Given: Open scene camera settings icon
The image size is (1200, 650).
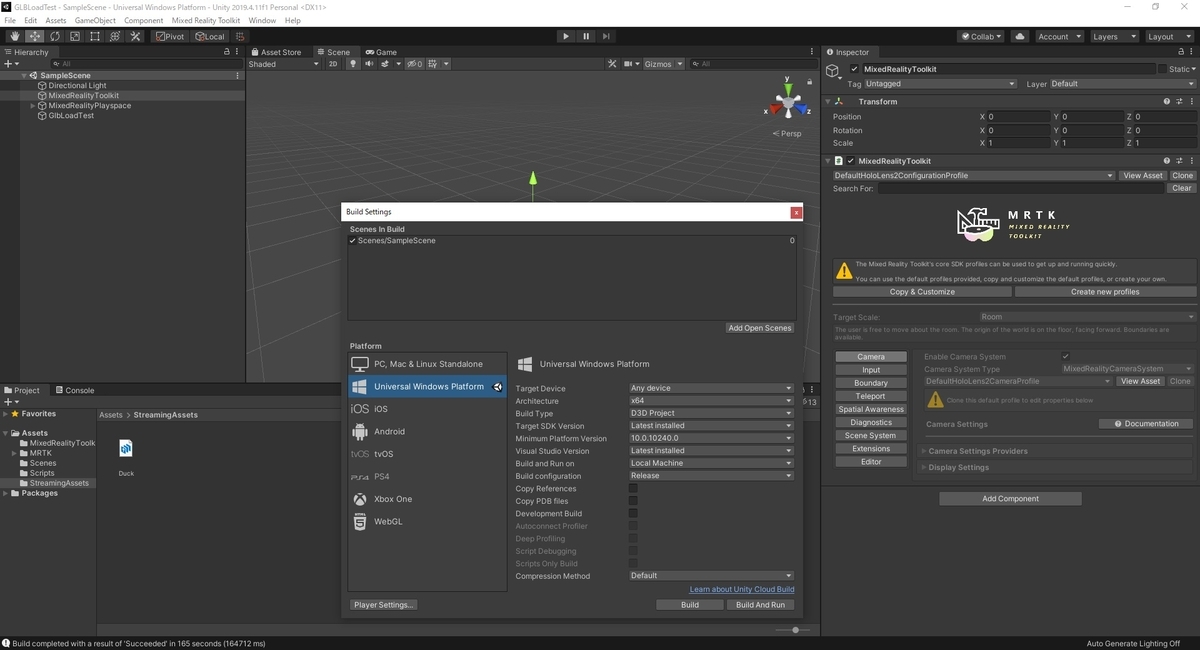Looking at the screenshot, I should [x=632, y=64].
